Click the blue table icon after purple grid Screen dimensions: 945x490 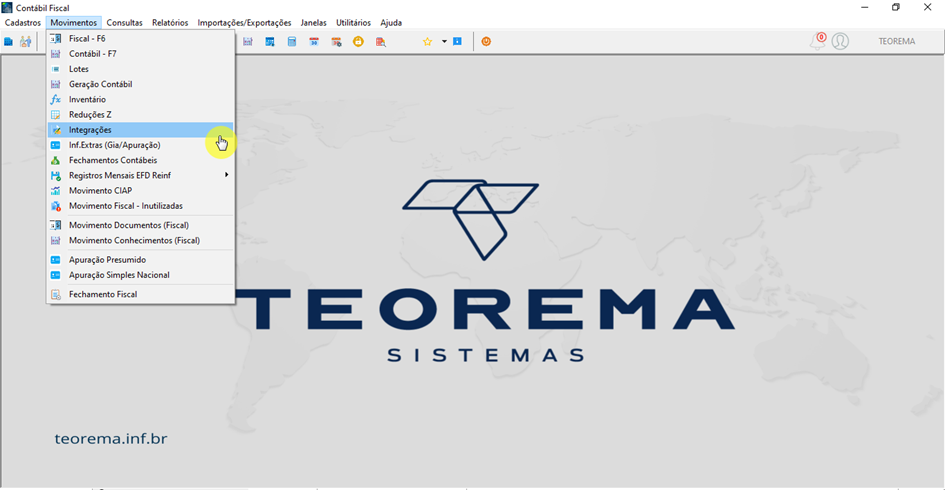click(x=270, y=42)
